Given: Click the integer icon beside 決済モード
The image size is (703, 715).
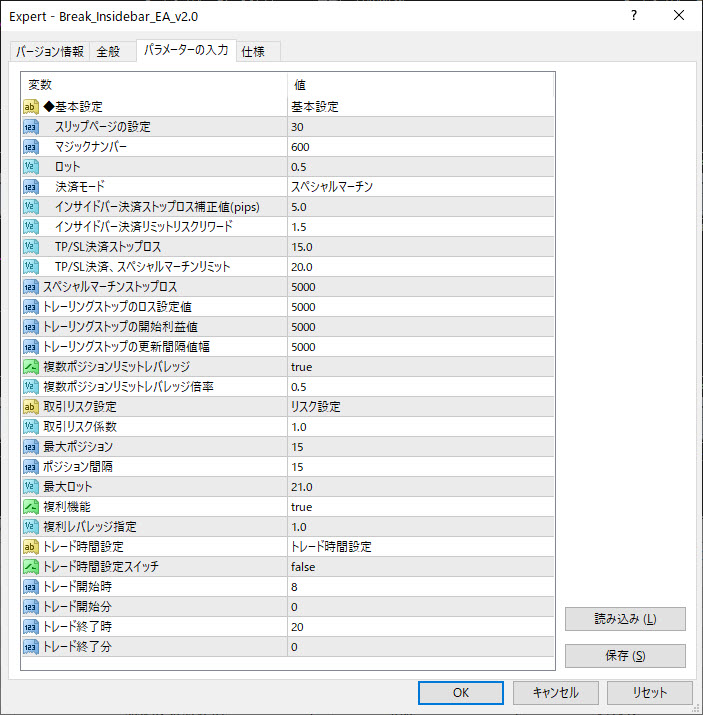Looking at the screenshot, I should 31,187.
